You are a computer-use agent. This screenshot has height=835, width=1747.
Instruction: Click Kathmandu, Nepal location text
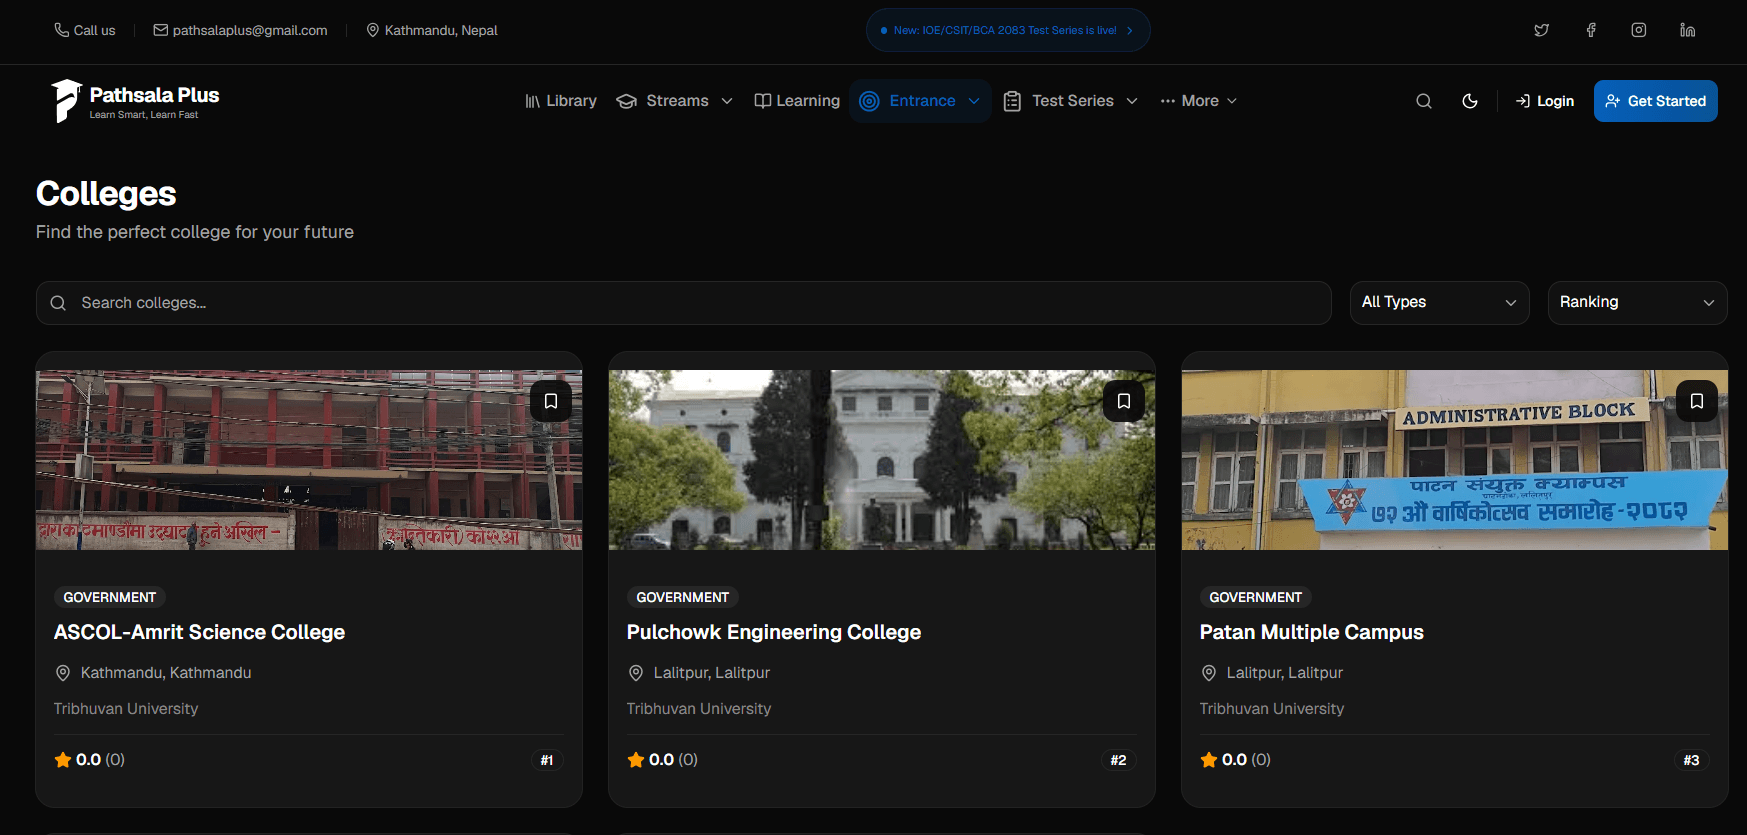(441, 30)
